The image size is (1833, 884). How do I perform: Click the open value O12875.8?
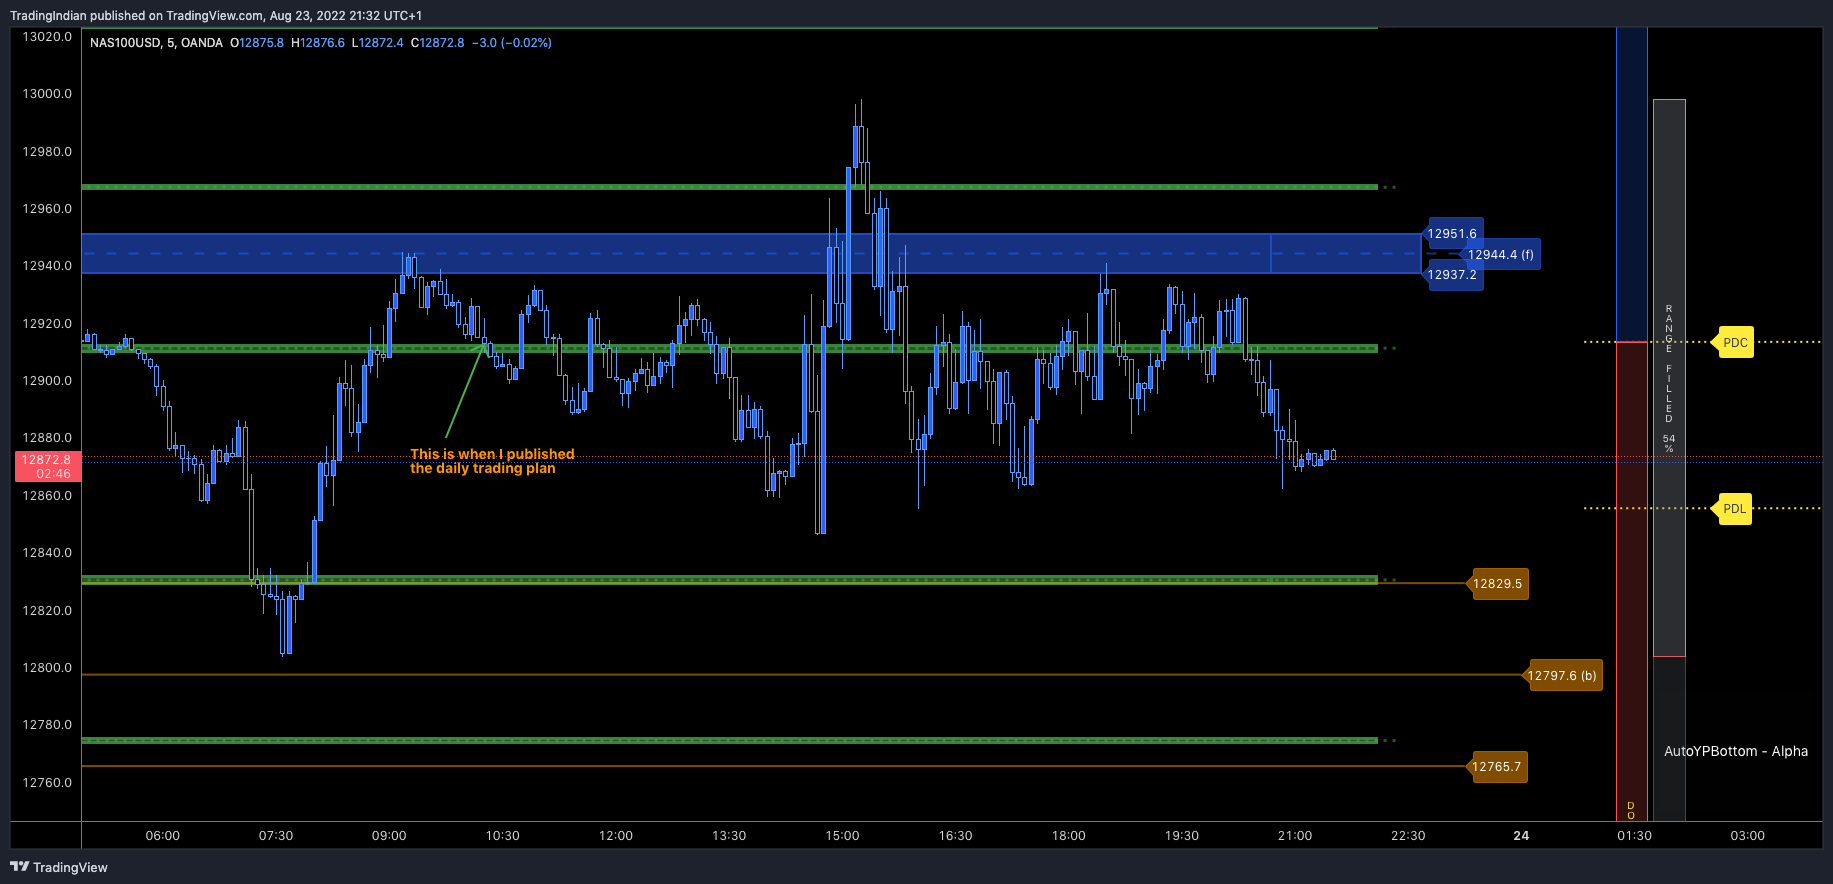tap(257, 43)
